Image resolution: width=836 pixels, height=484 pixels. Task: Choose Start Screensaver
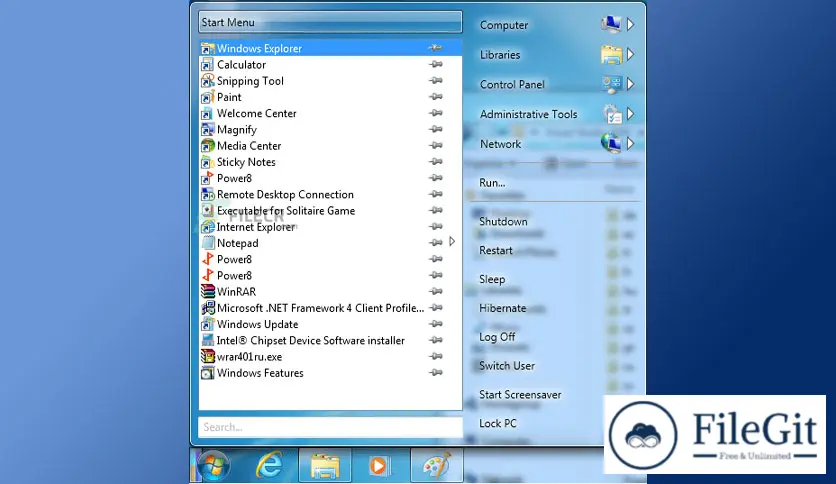[x=520, y=394]
